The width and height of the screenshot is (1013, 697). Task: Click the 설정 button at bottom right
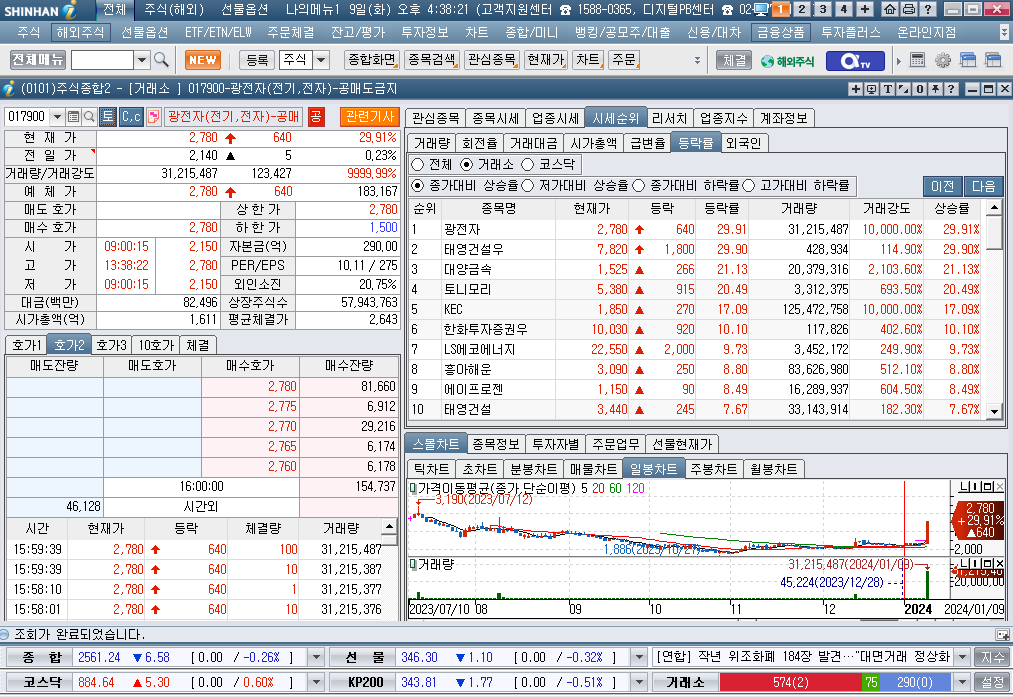click(992, 681)
